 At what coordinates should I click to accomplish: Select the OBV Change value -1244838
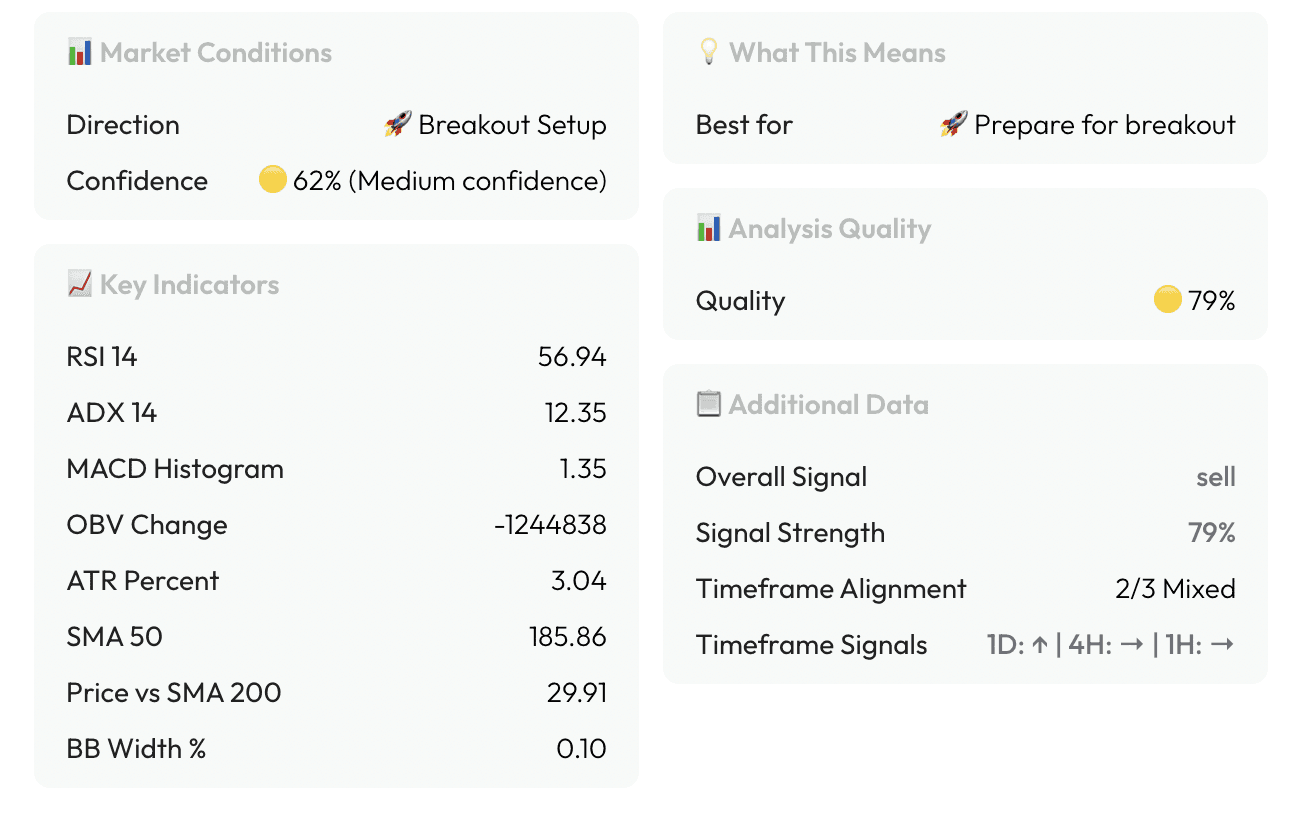click(550, 525)
